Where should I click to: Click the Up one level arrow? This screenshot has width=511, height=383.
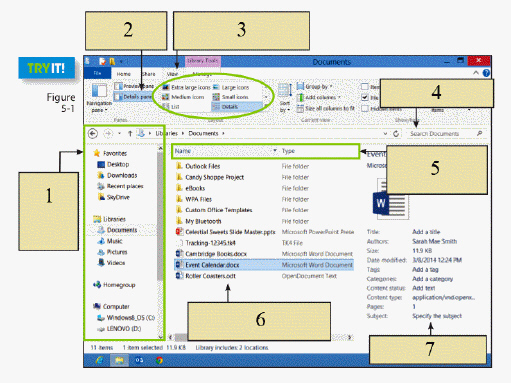click(130, 134)
